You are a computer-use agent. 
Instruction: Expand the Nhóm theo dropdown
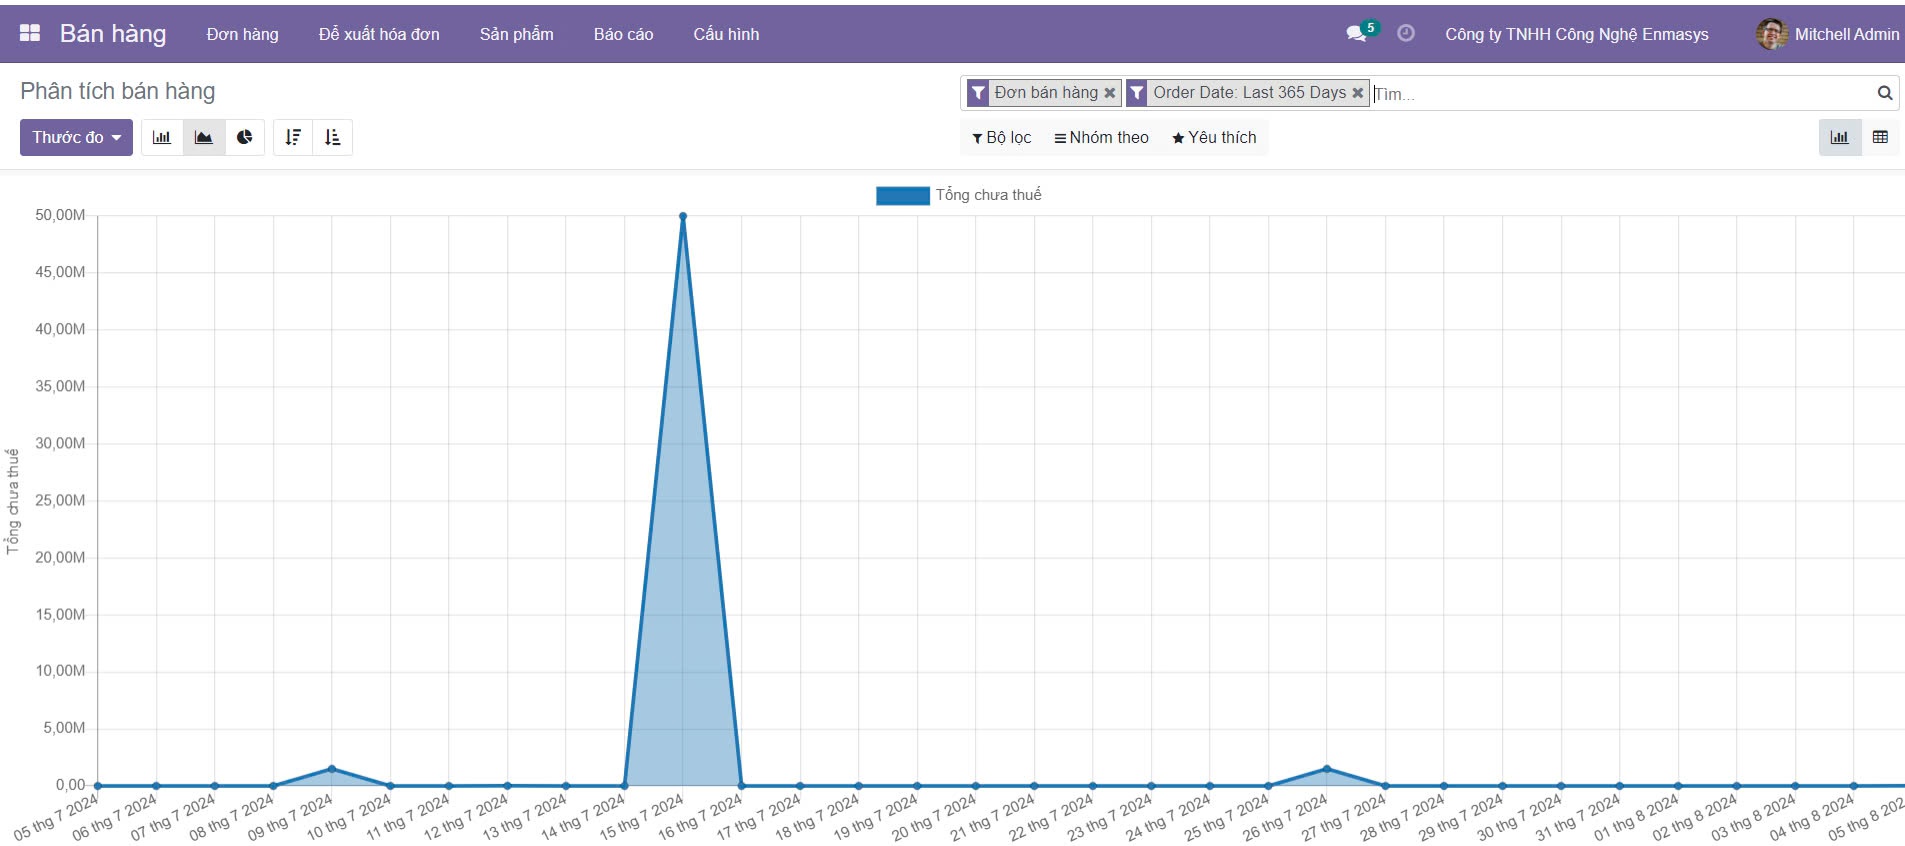[x=1101, y=137]
